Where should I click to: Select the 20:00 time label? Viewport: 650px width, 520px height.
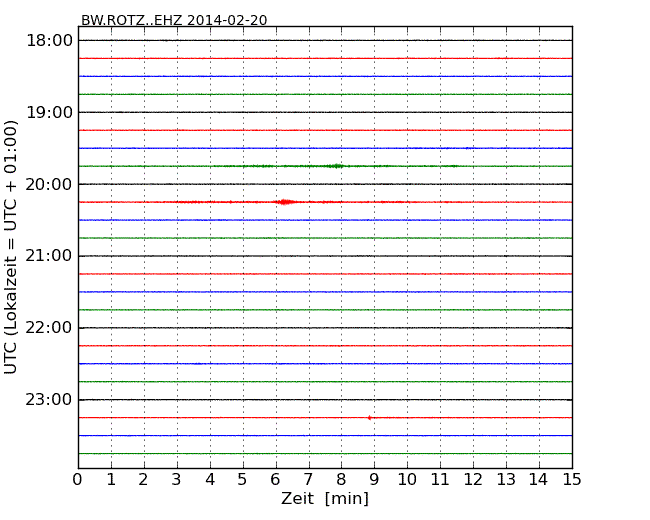click(x=49, y=184)
